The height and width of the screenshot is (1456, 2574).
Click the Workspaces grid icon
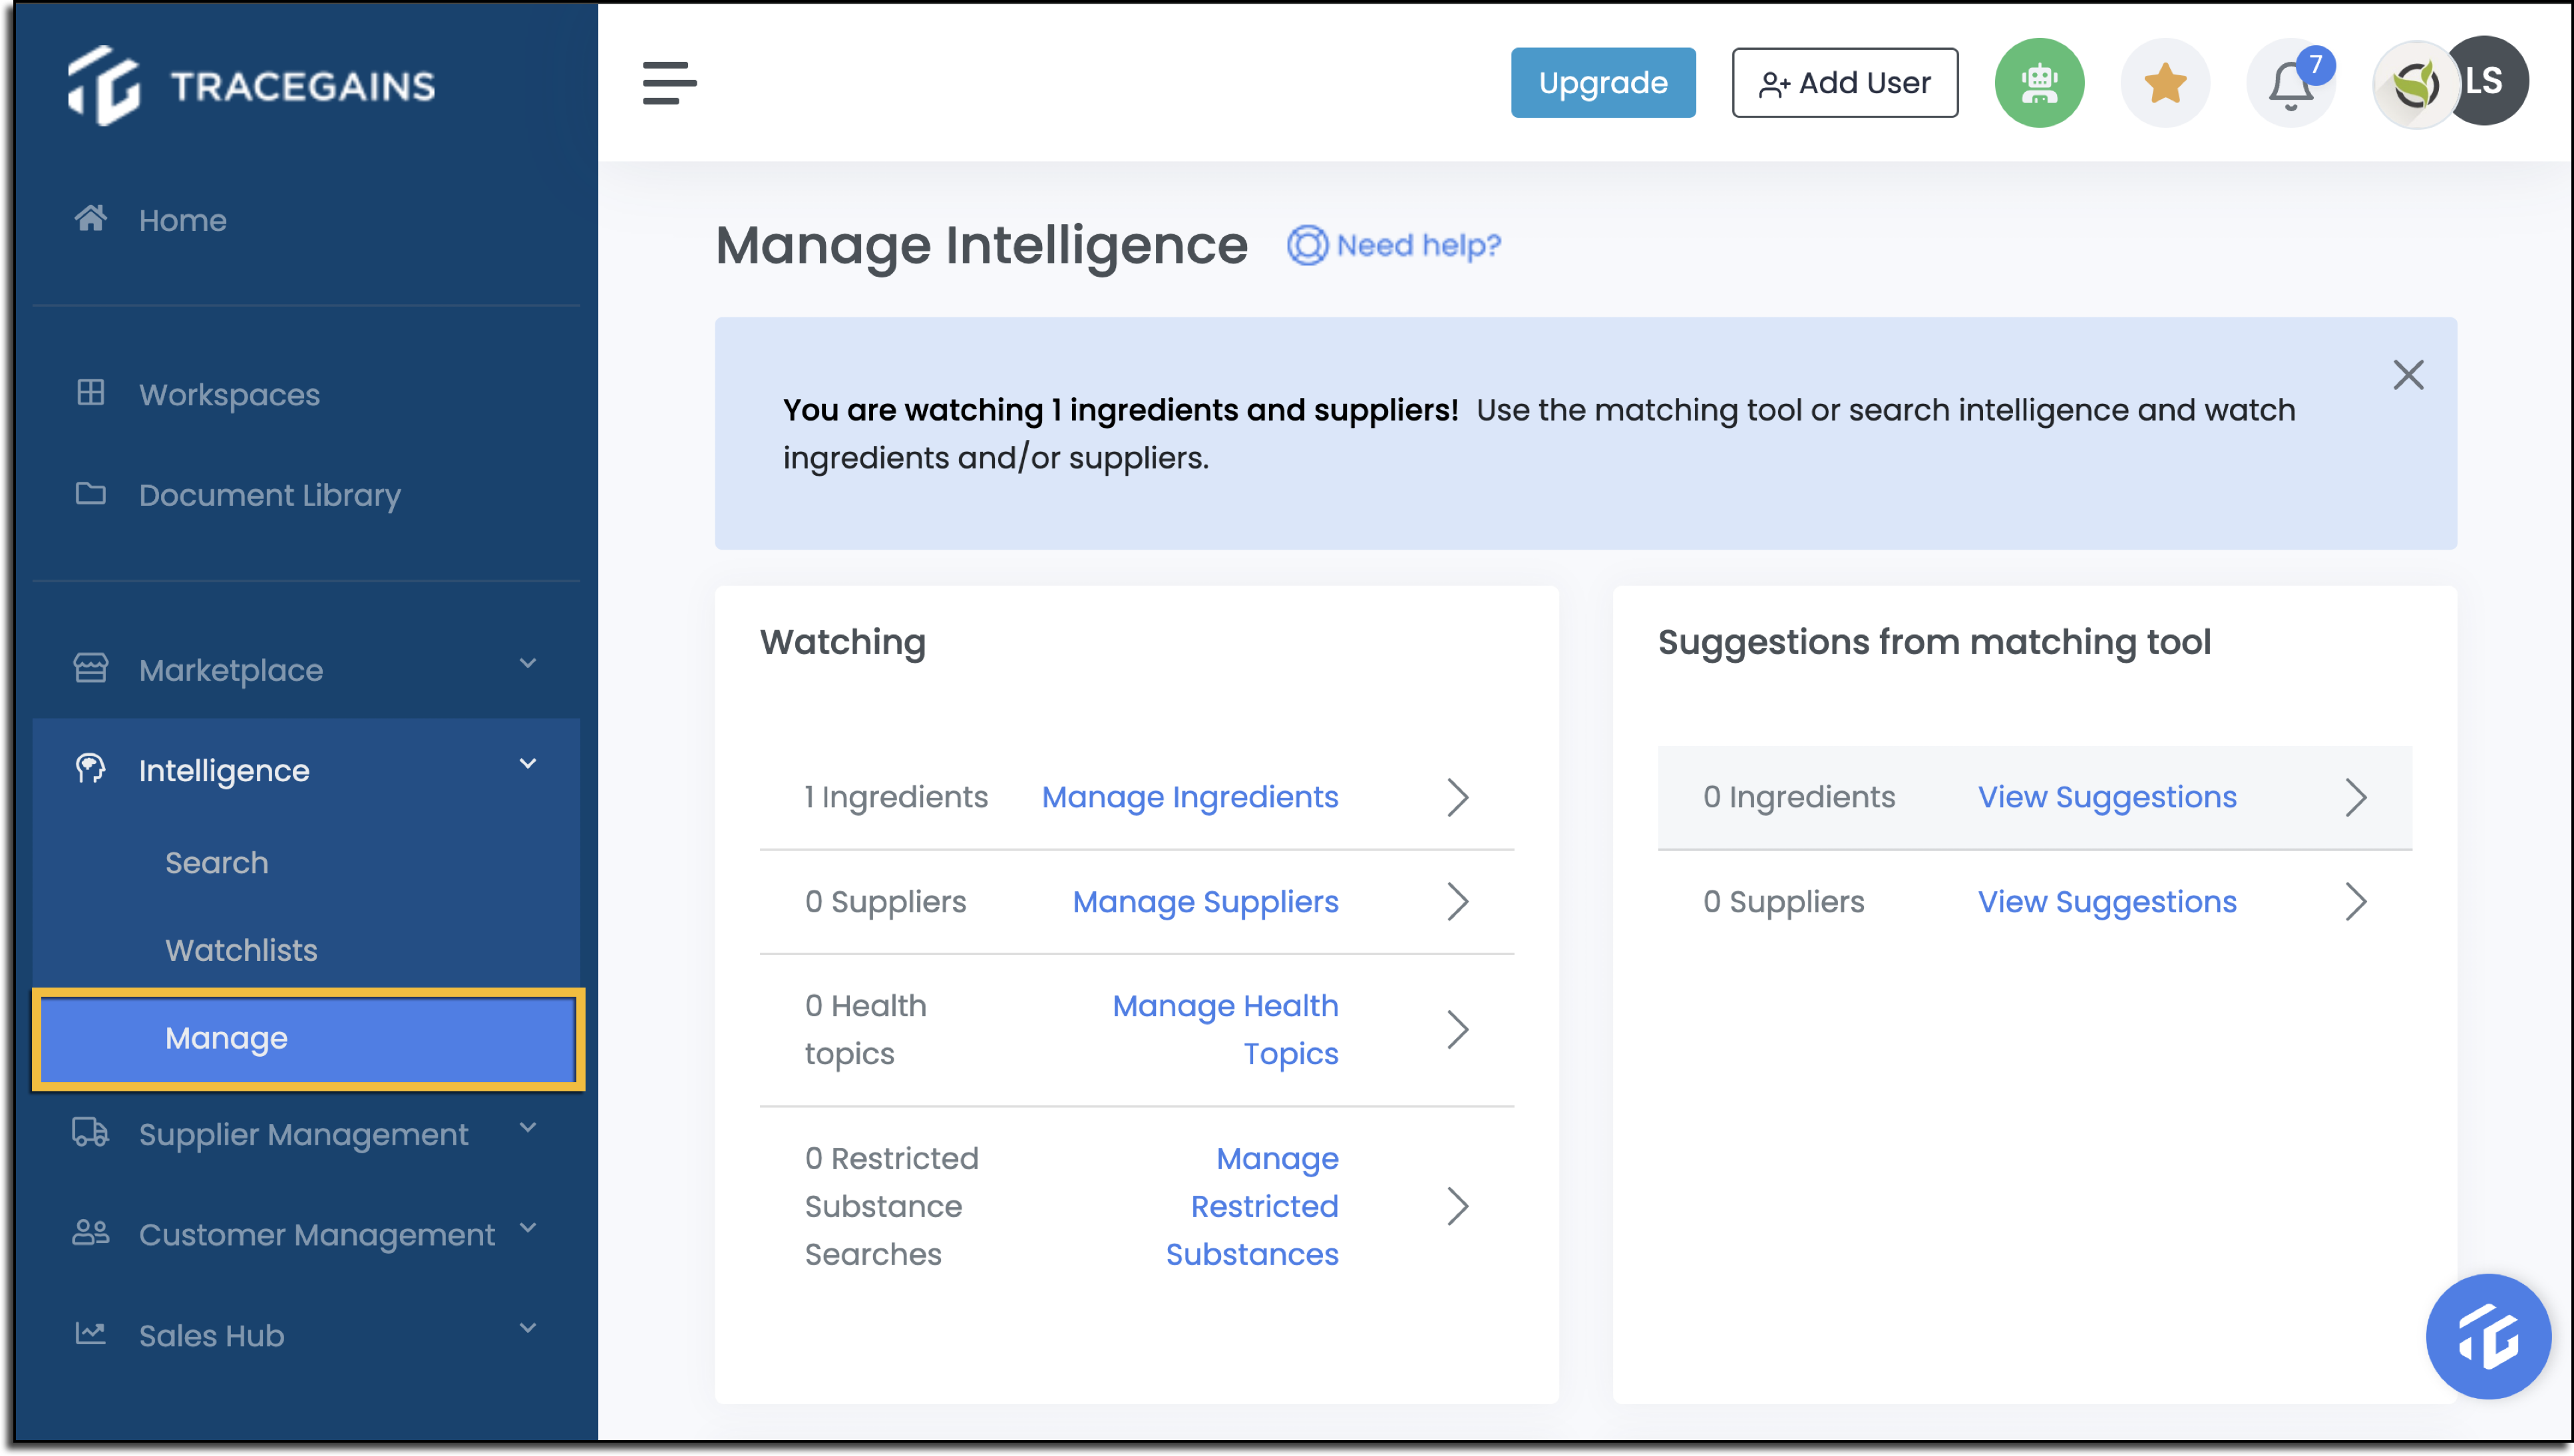(90, 392)
